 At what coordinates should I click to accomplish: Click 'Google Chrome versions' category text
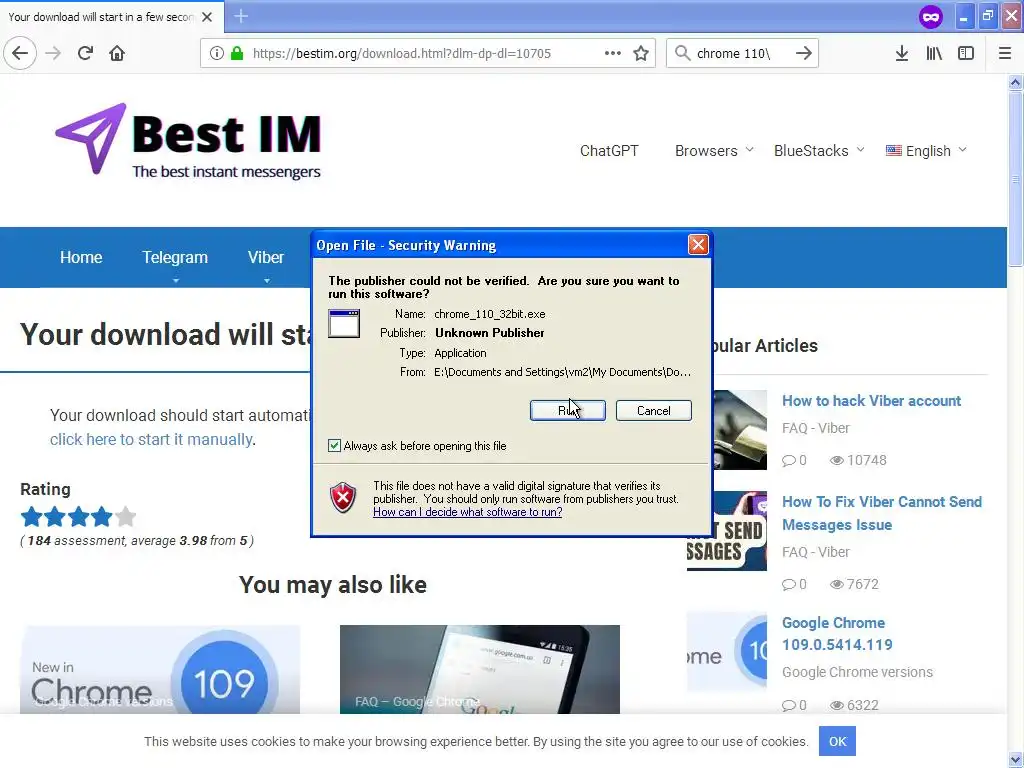point(857,672)
